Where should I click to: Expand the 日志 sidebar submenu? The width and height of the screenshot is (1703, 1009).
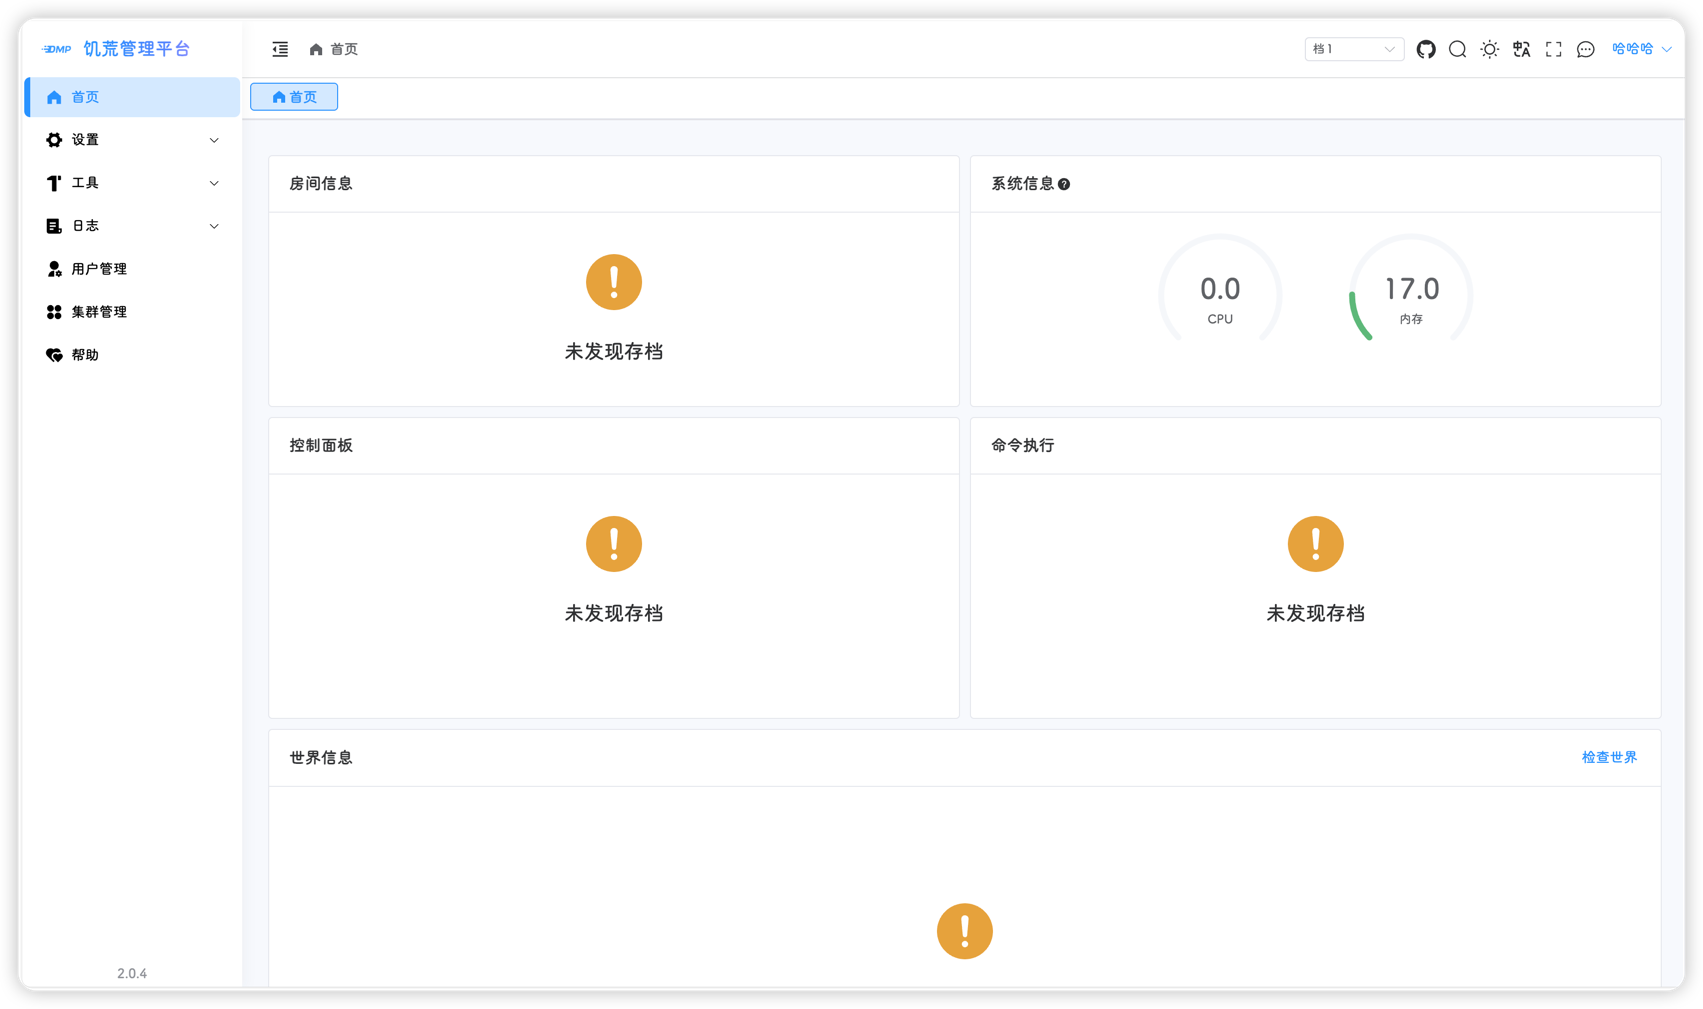(x=132, y=226)
